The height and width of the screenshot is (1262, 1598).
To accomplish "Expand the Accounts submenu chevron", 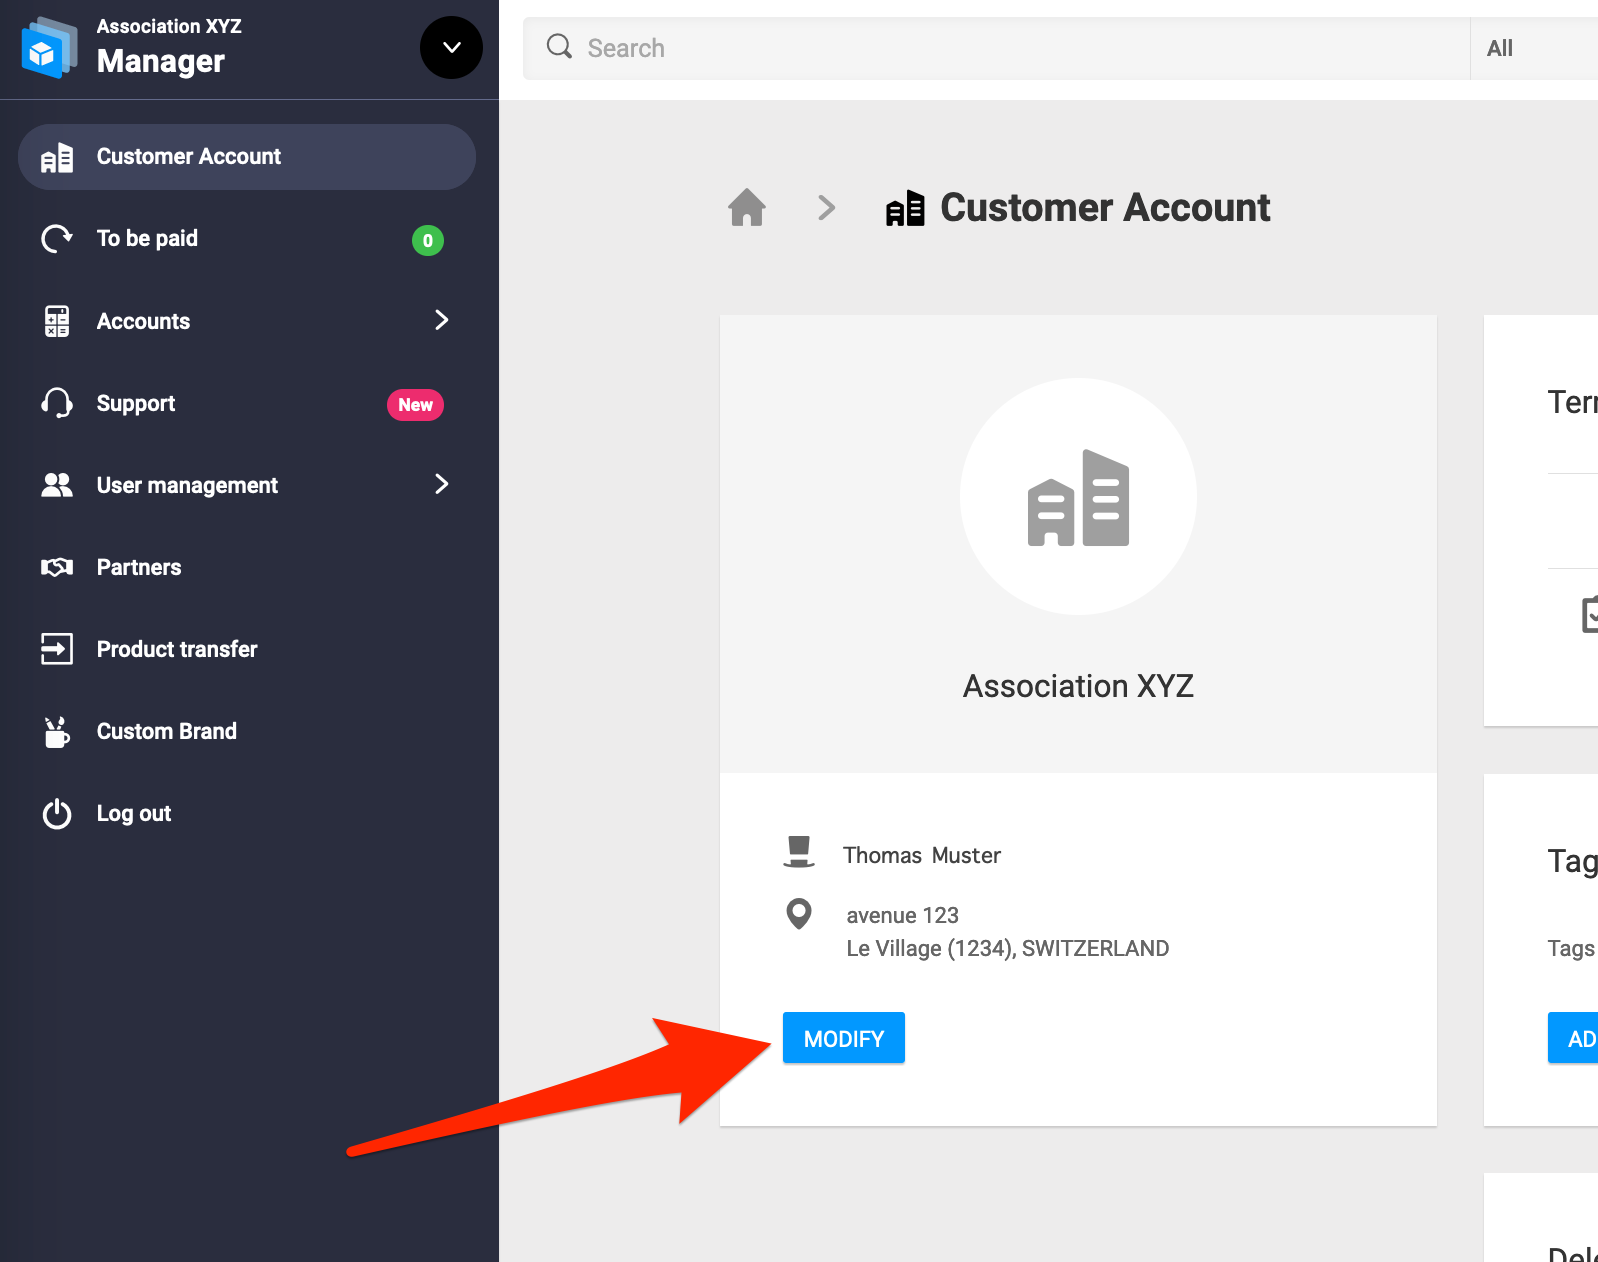I will [x=441, y=320].
